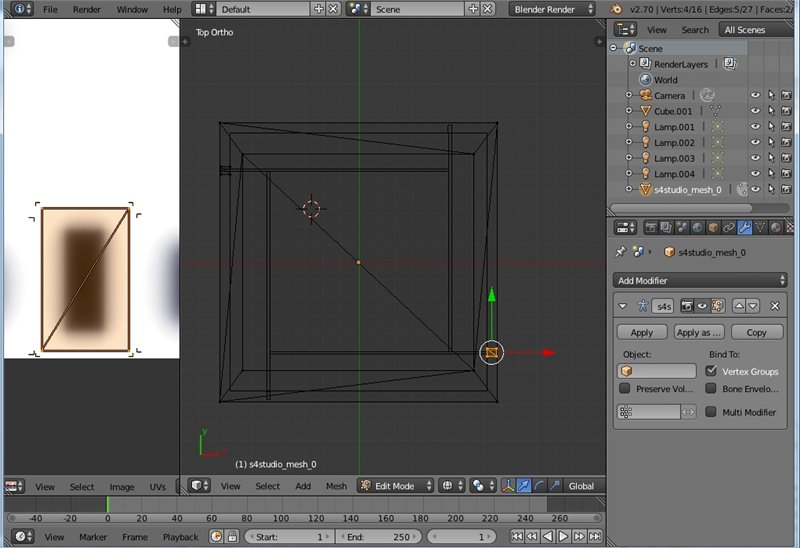This screenshot has width=800, height=548.
Task: Open the Mesh menu in viewport header
Action: click(336, 486)
